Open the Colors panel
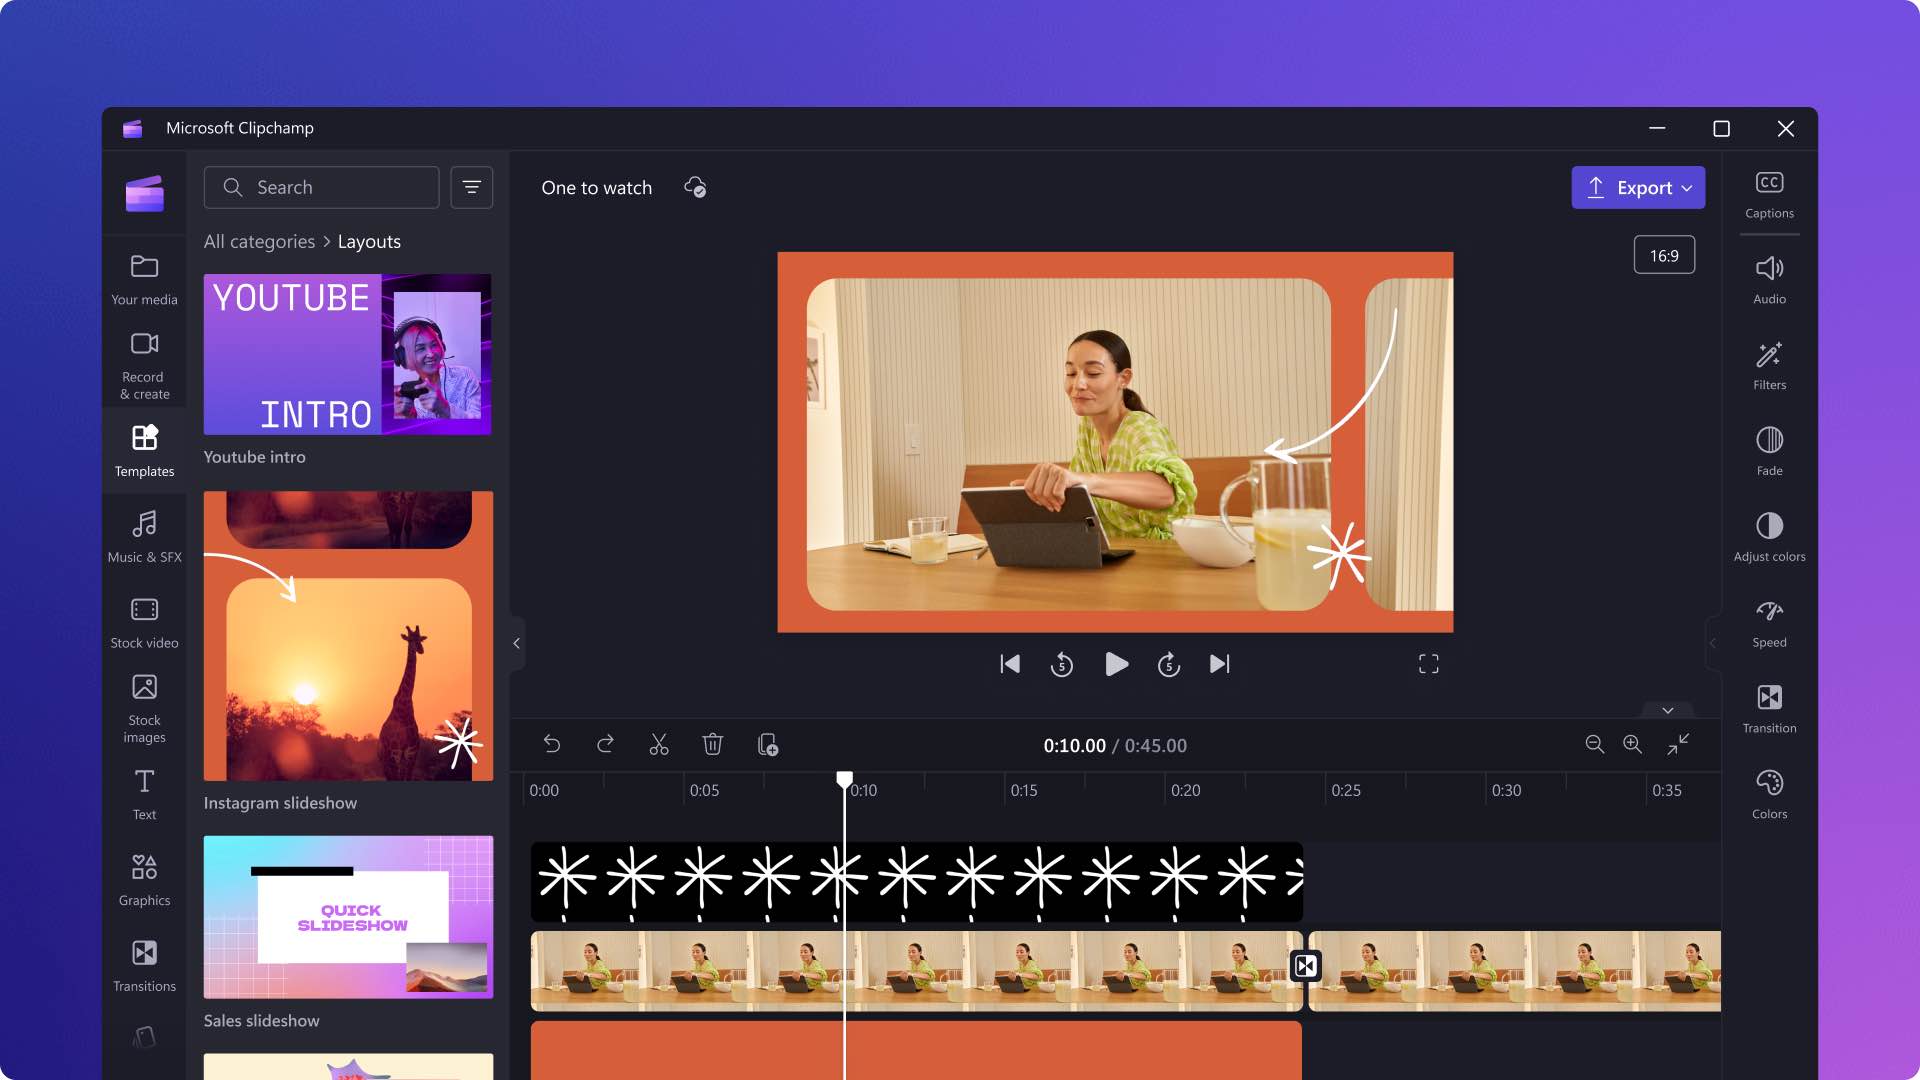1920x1080 pixels. tap(1768, 793)
